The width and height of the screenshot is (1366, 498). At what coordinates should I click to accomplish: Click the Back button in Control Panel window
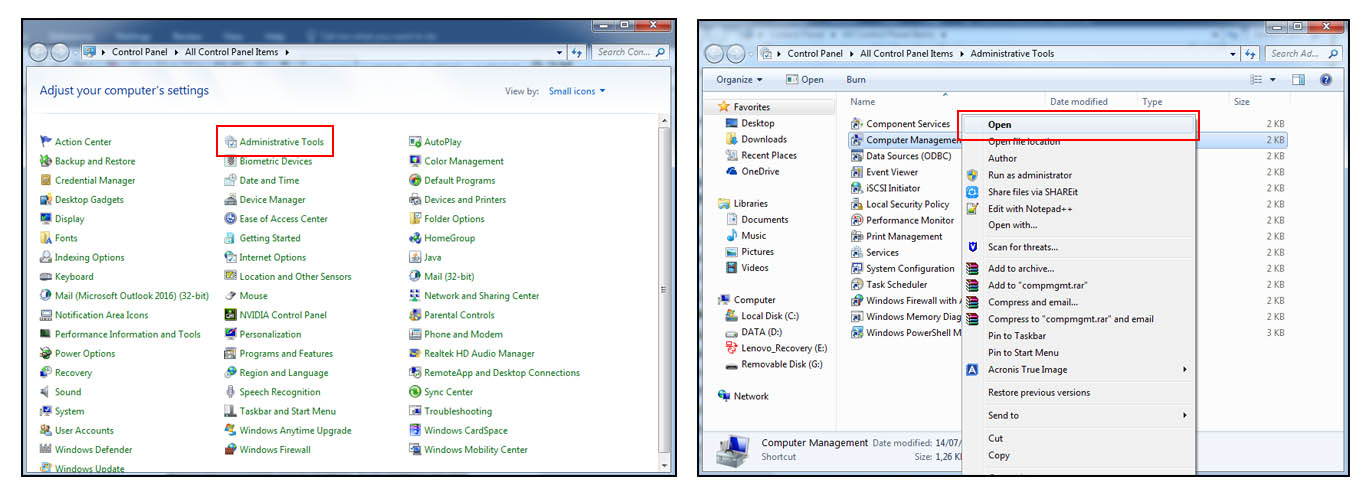coord(40,52)
